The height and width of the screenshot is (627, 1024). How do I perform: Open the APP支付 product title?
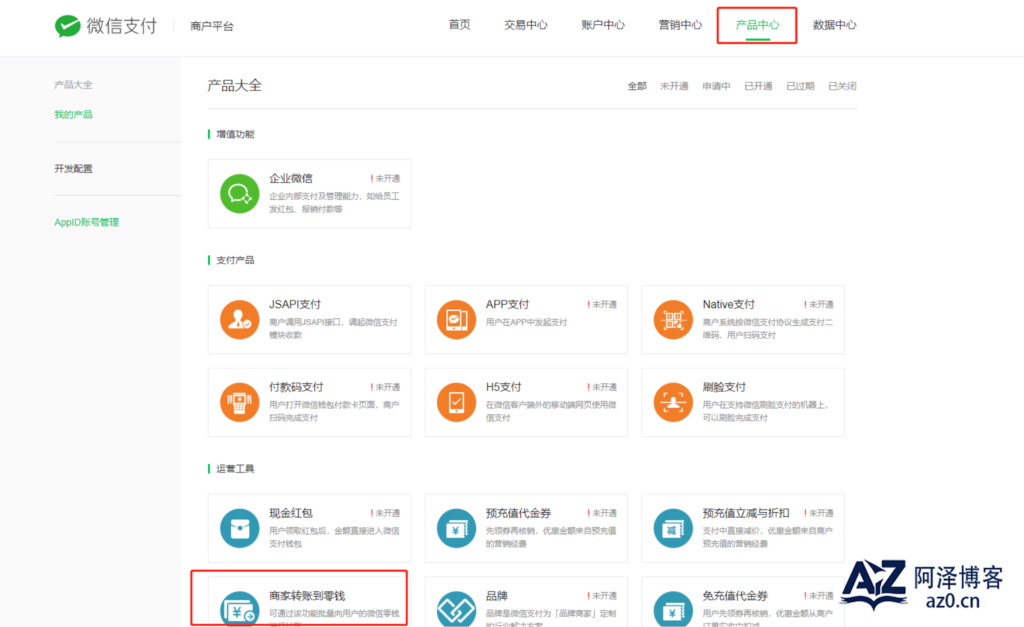coord(507,304)
